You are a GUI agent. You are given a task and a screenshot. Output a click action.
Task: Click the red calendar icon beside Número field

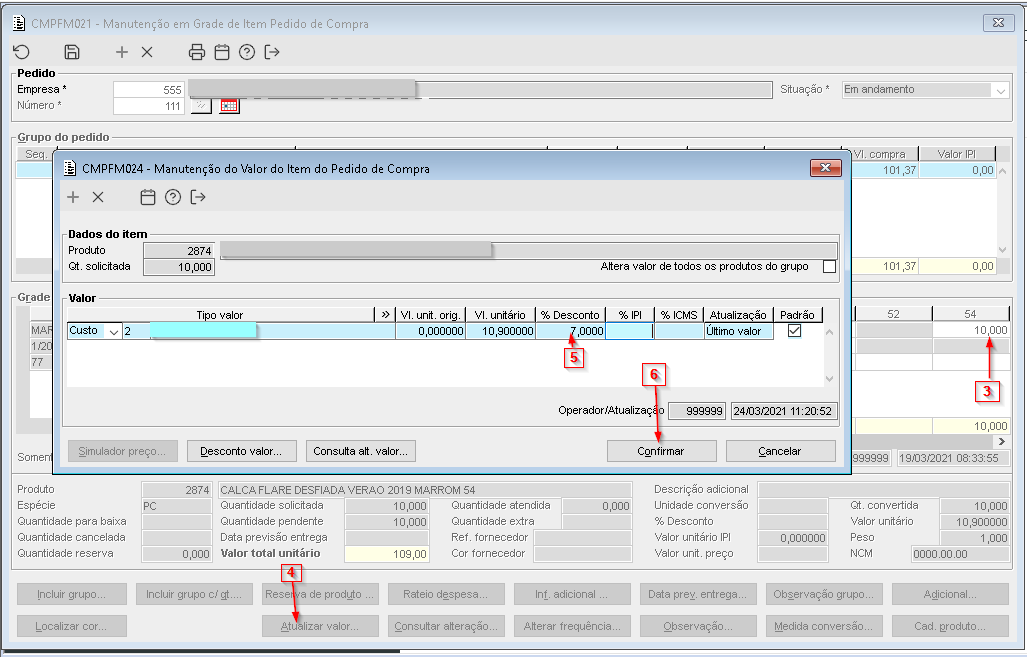tap(229, 105)
